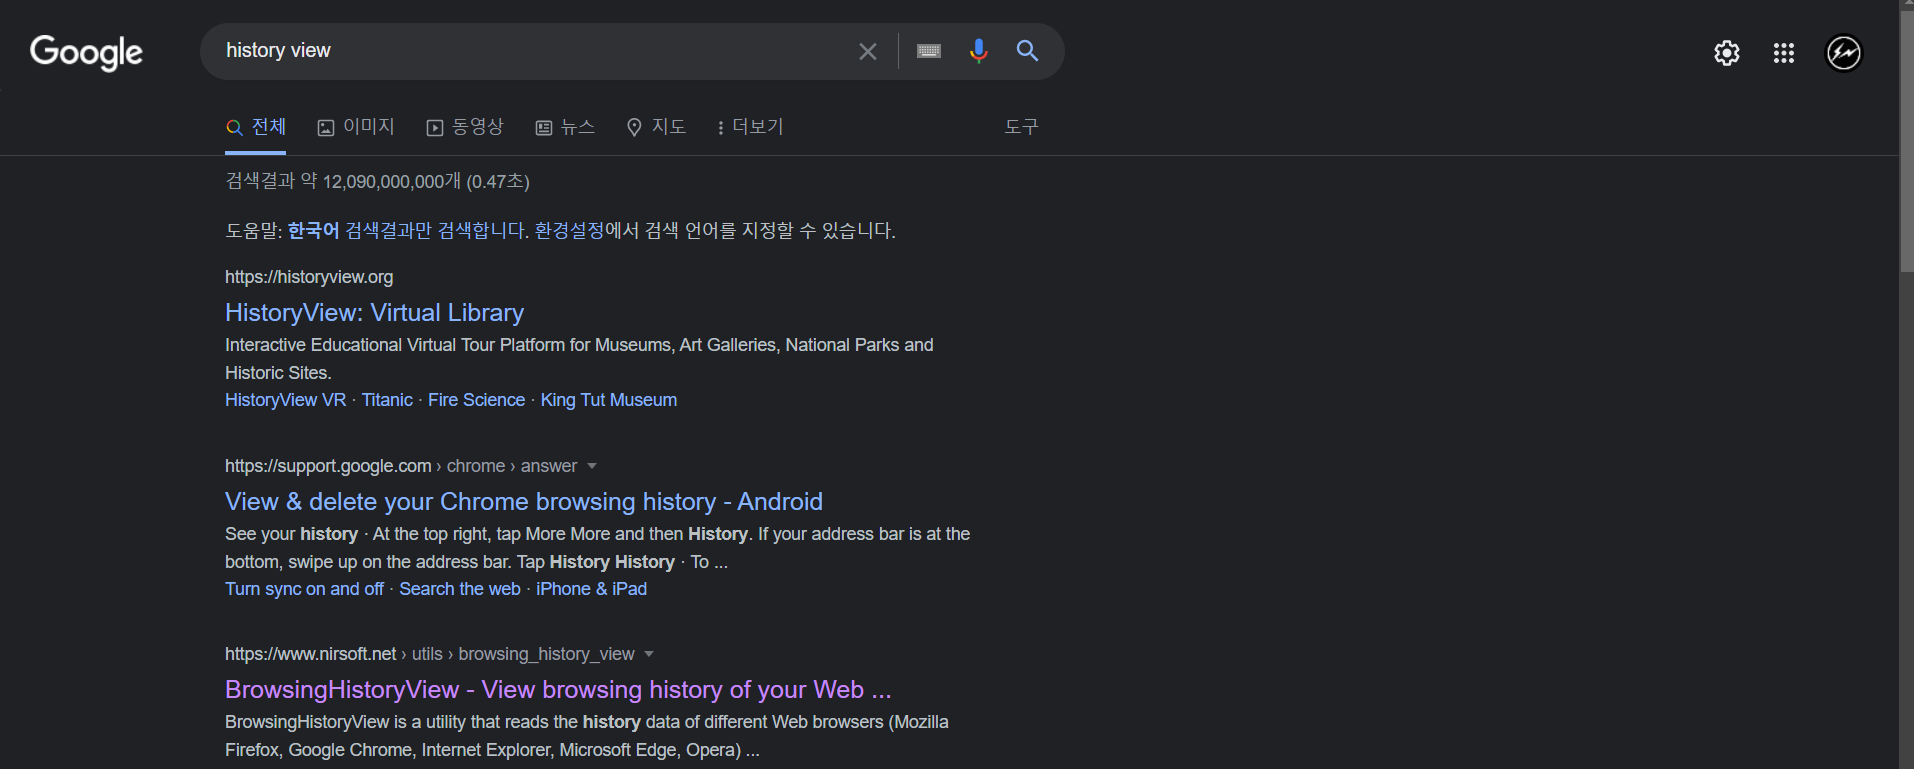The height and width of the screenshot is (769, 1914).
Task: Open View & delete Chrome browsing history result
Action: click(524, 502)
